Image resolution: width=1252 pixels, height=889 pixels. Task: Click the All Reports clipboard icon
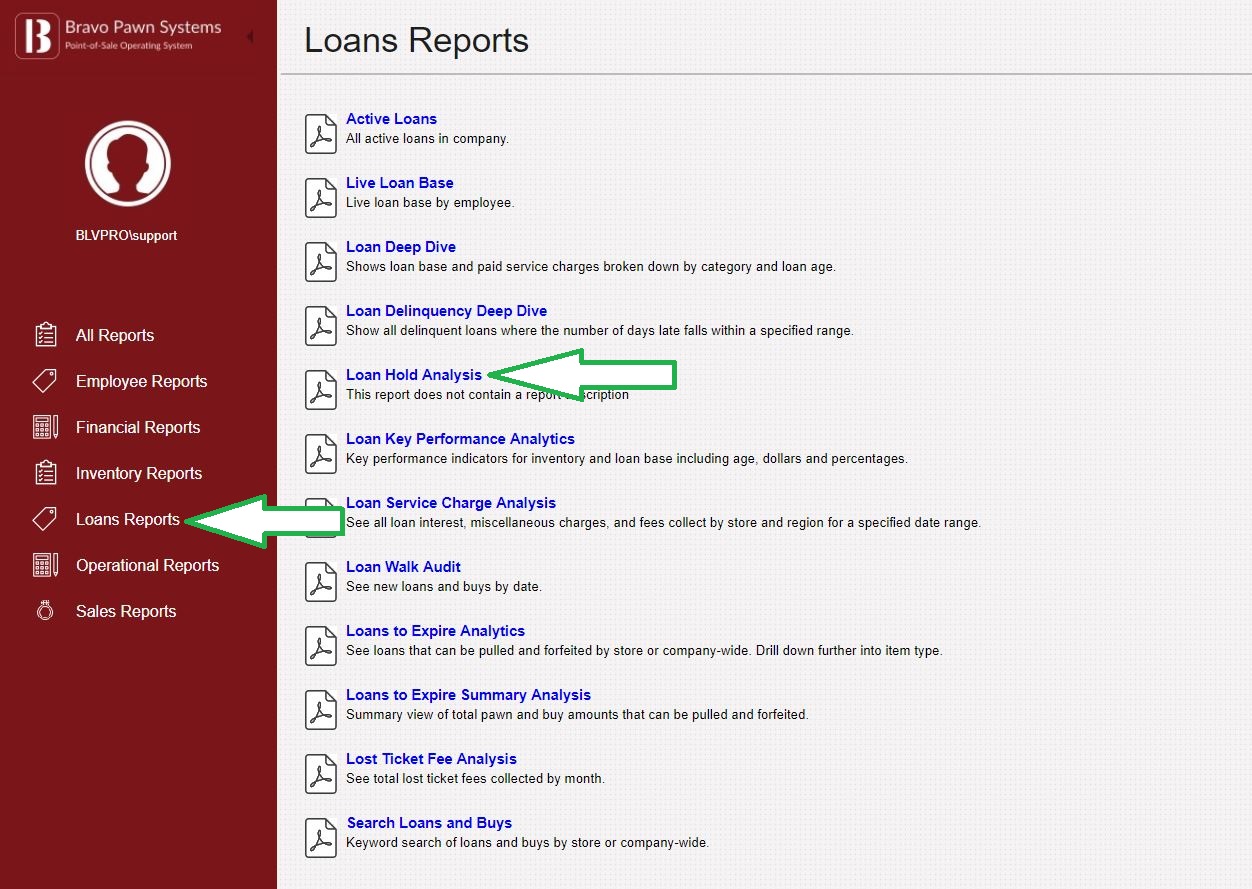point(45,335)
